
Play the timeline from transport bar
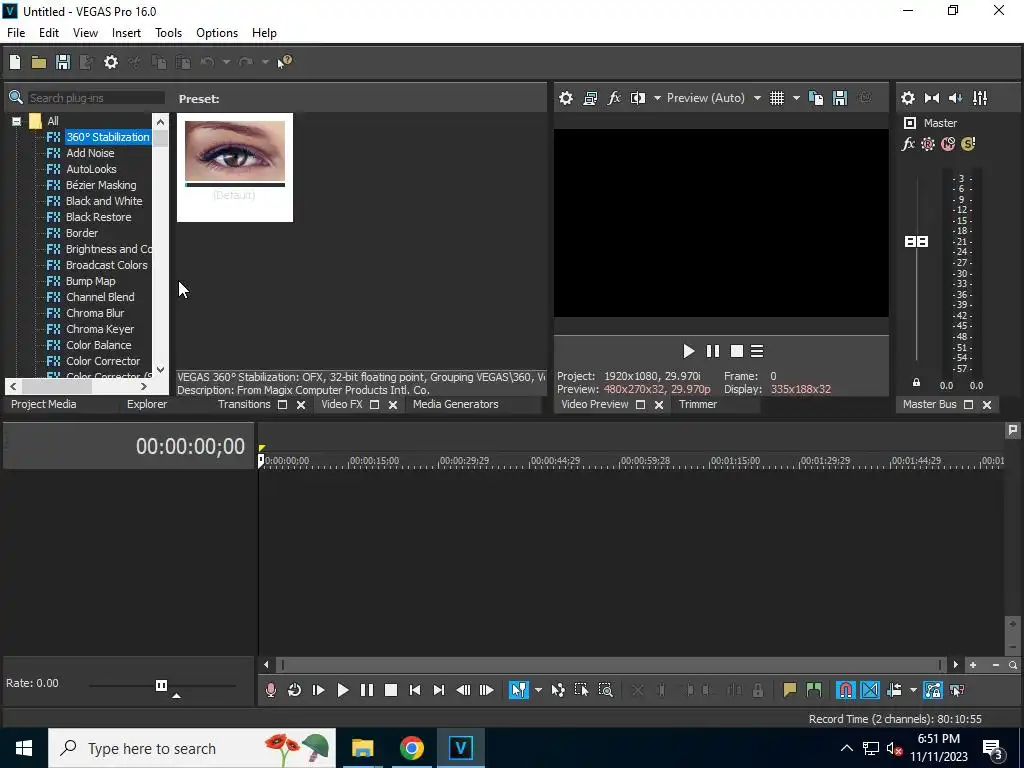tap(342, 690)
